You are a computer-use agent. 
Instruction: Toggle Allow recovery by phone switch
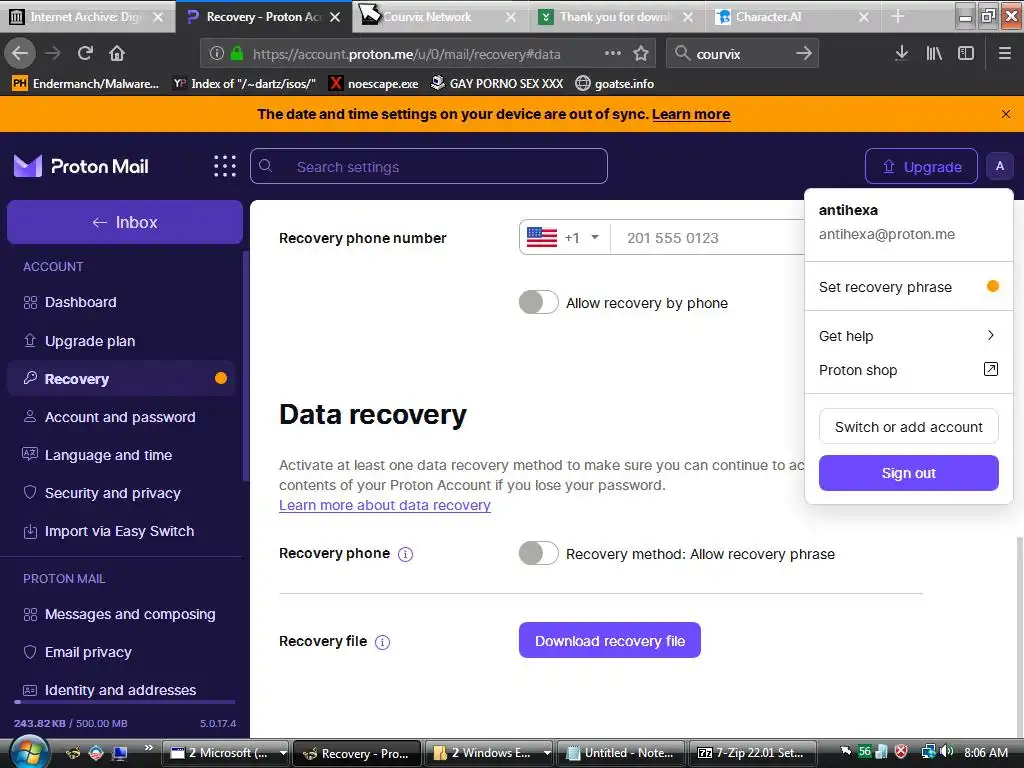(x=538, y=302)
